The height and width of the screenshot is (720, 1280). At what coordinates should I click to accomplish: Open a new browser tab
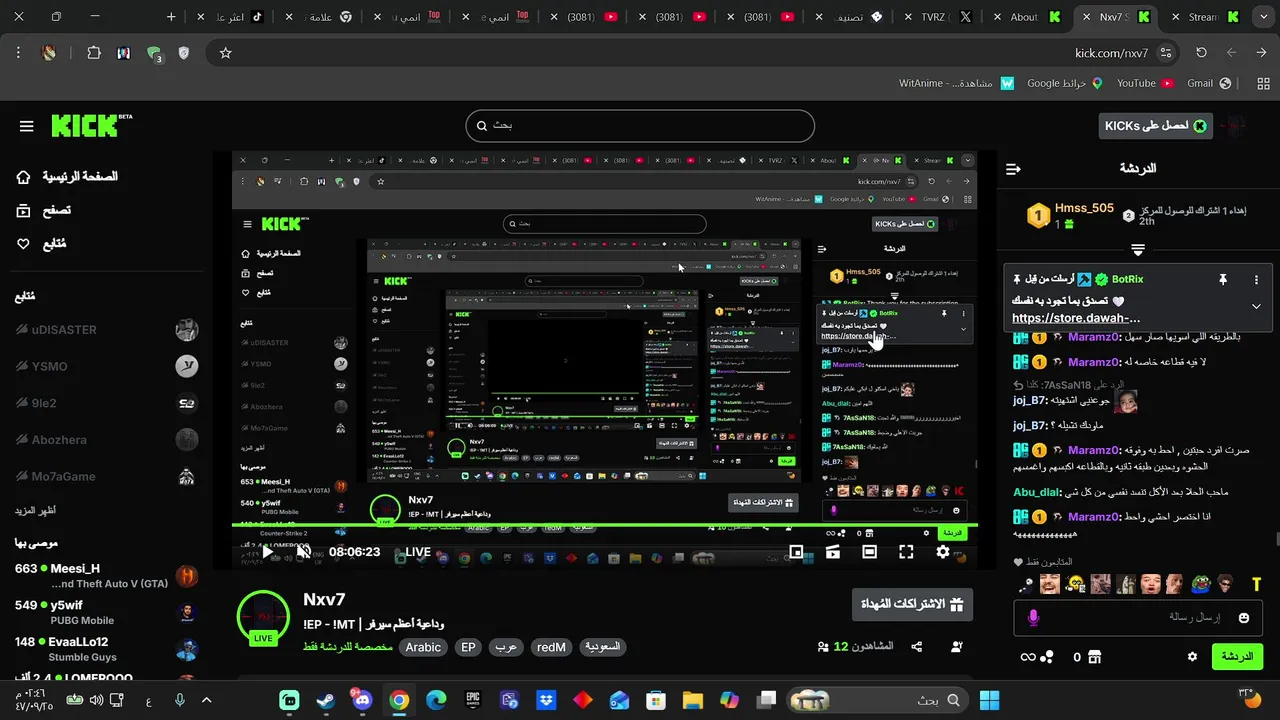171,17
